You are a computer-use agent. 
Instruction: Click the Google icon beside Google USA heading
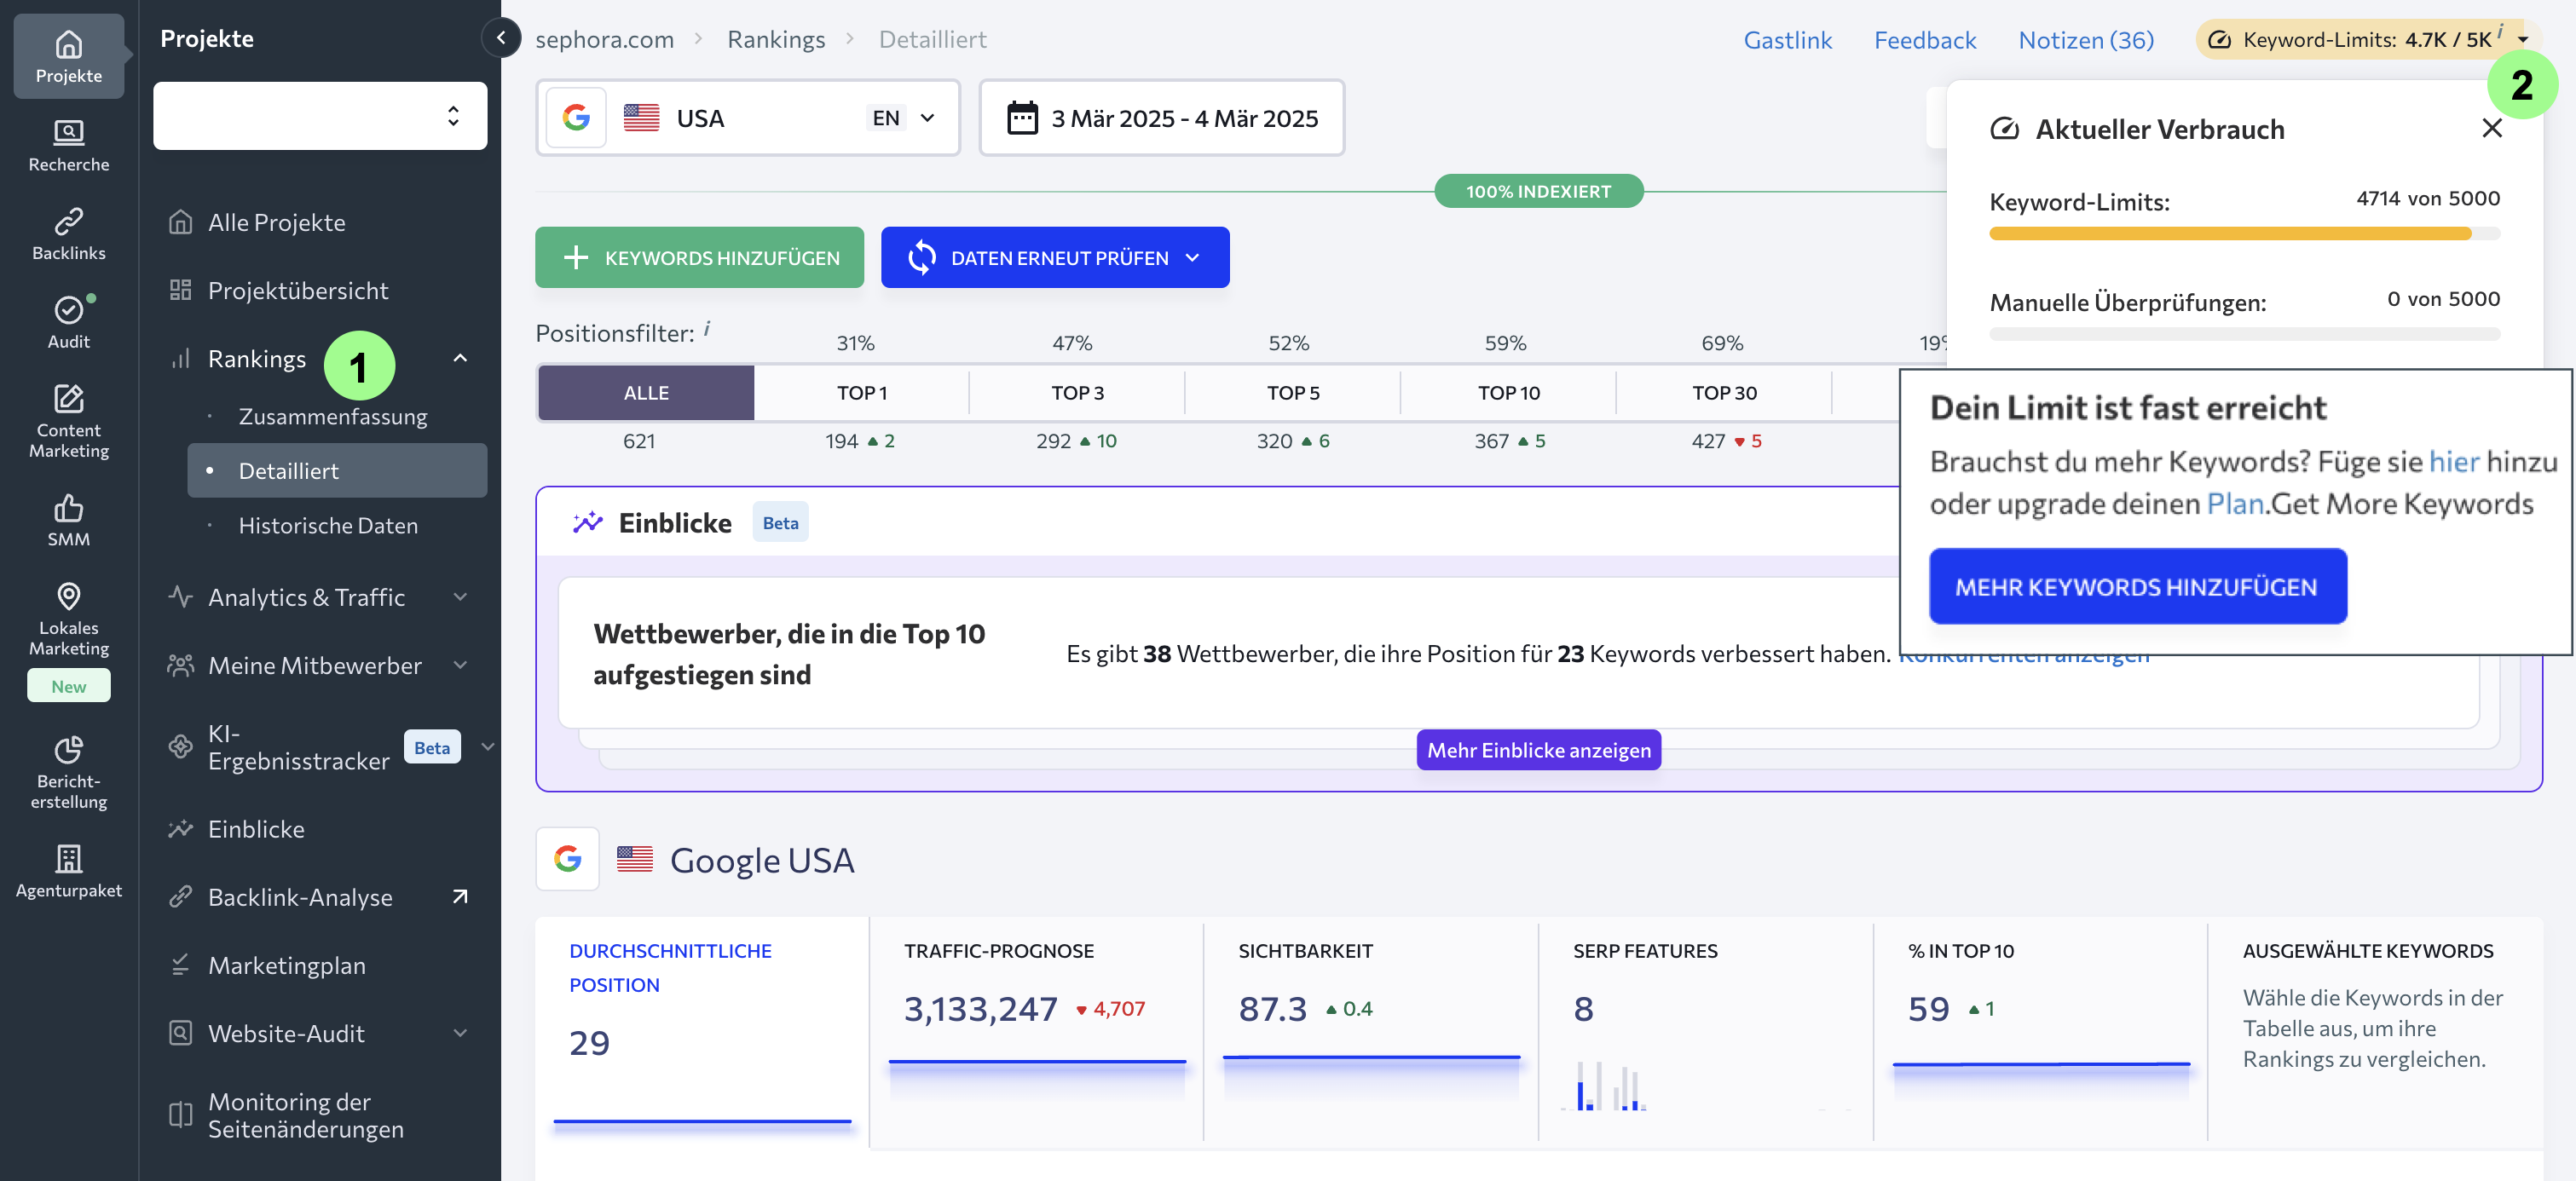pos(567,858)
